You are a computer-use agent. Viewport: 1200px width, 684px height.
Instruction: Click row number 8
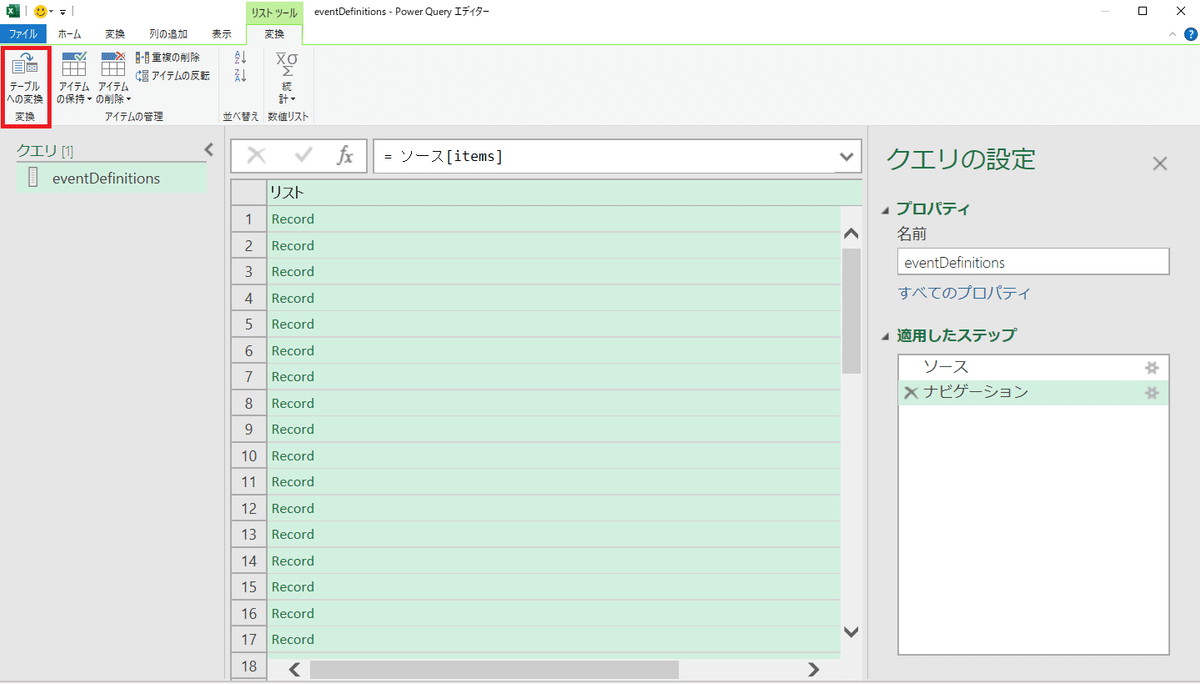(249, 403)
